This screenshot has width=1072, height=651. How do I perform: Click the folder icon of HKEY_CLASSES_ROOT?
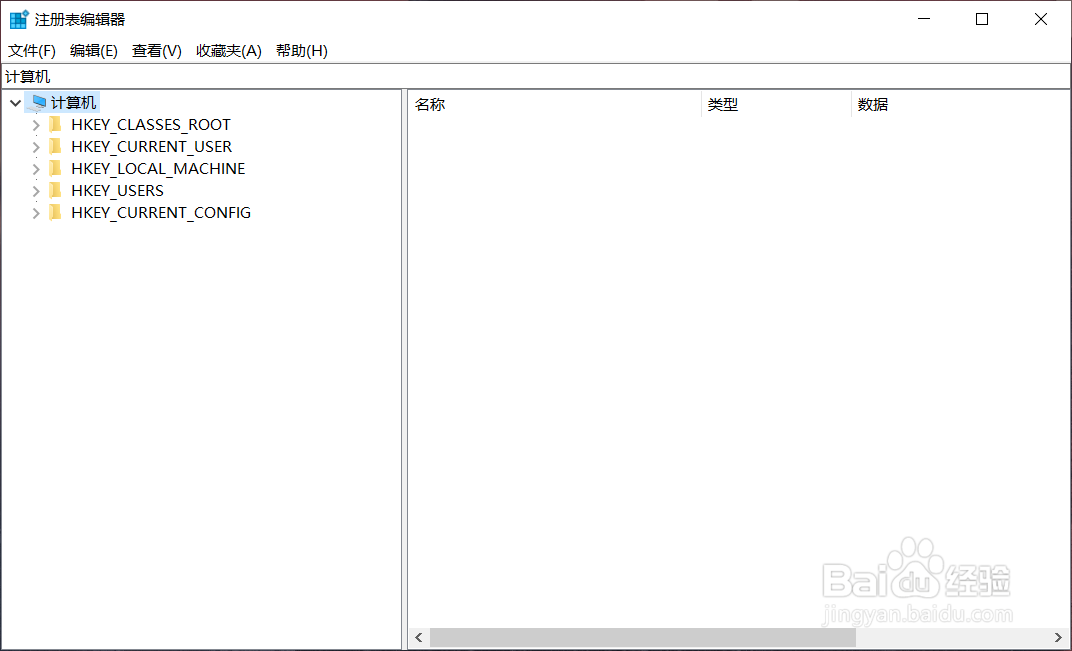point(56,124)
